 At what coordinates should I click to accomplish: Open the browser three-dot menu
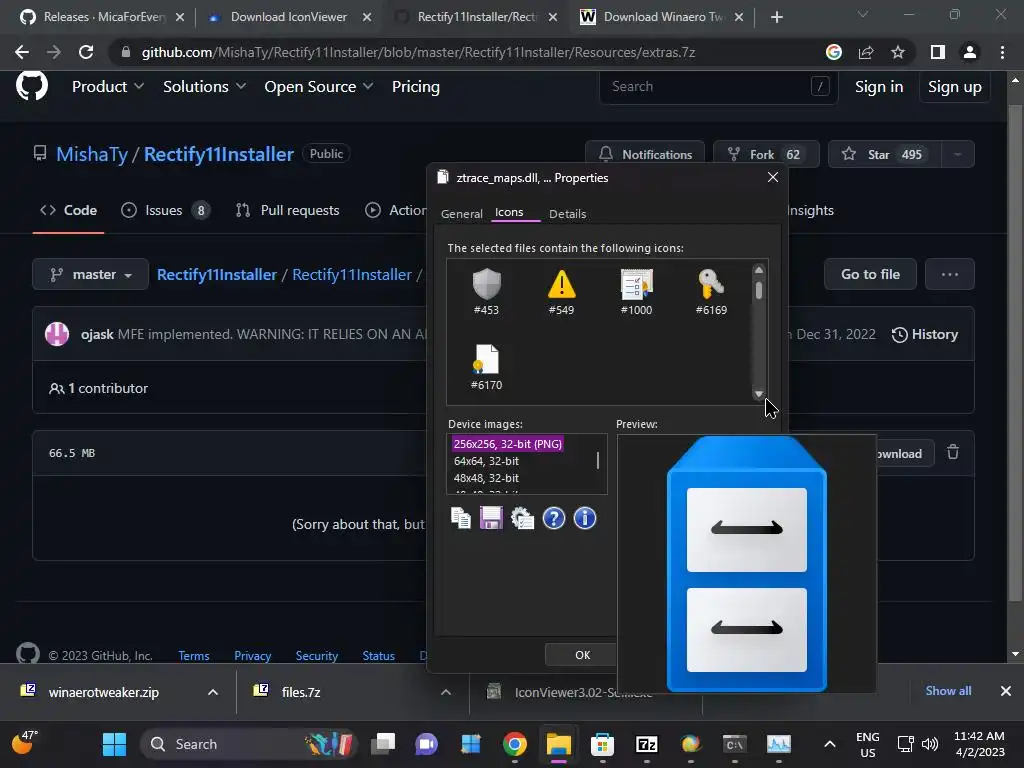pos(1002,52)
